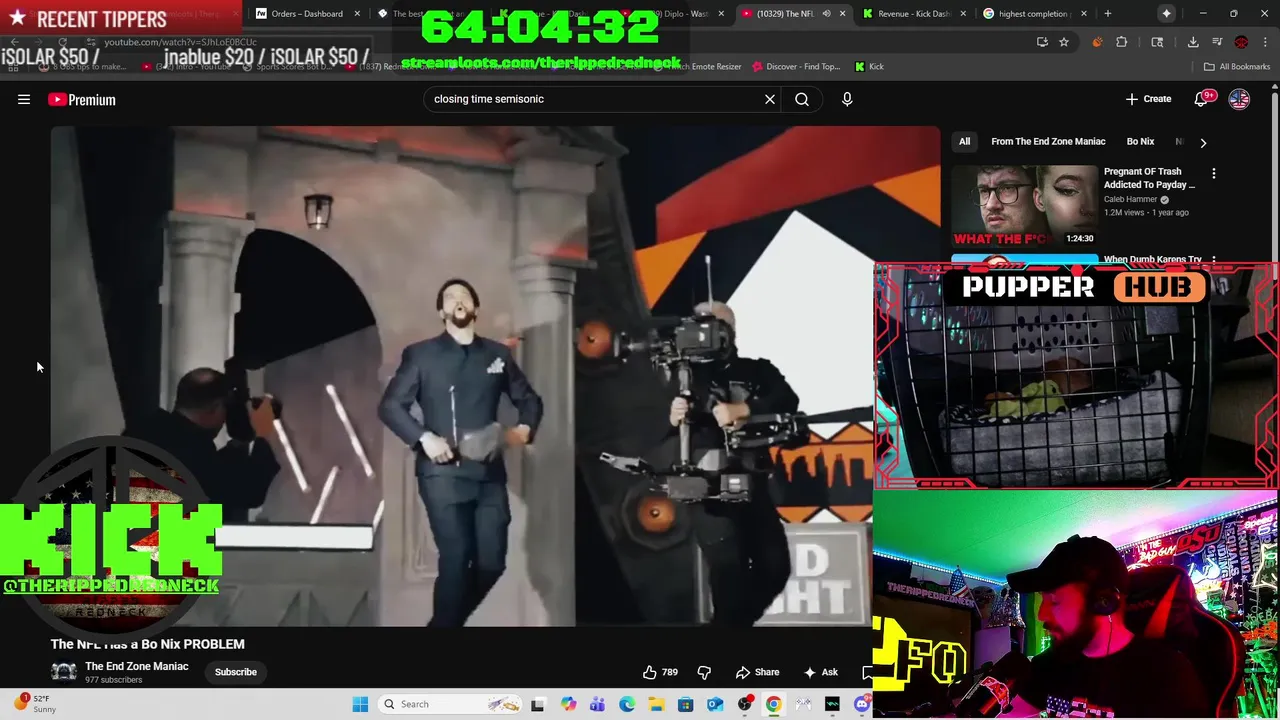Image resolution: width=1280 pixels, height=720 pixels.
Task: Open the Windows Start menu
Action: point(360,704)
